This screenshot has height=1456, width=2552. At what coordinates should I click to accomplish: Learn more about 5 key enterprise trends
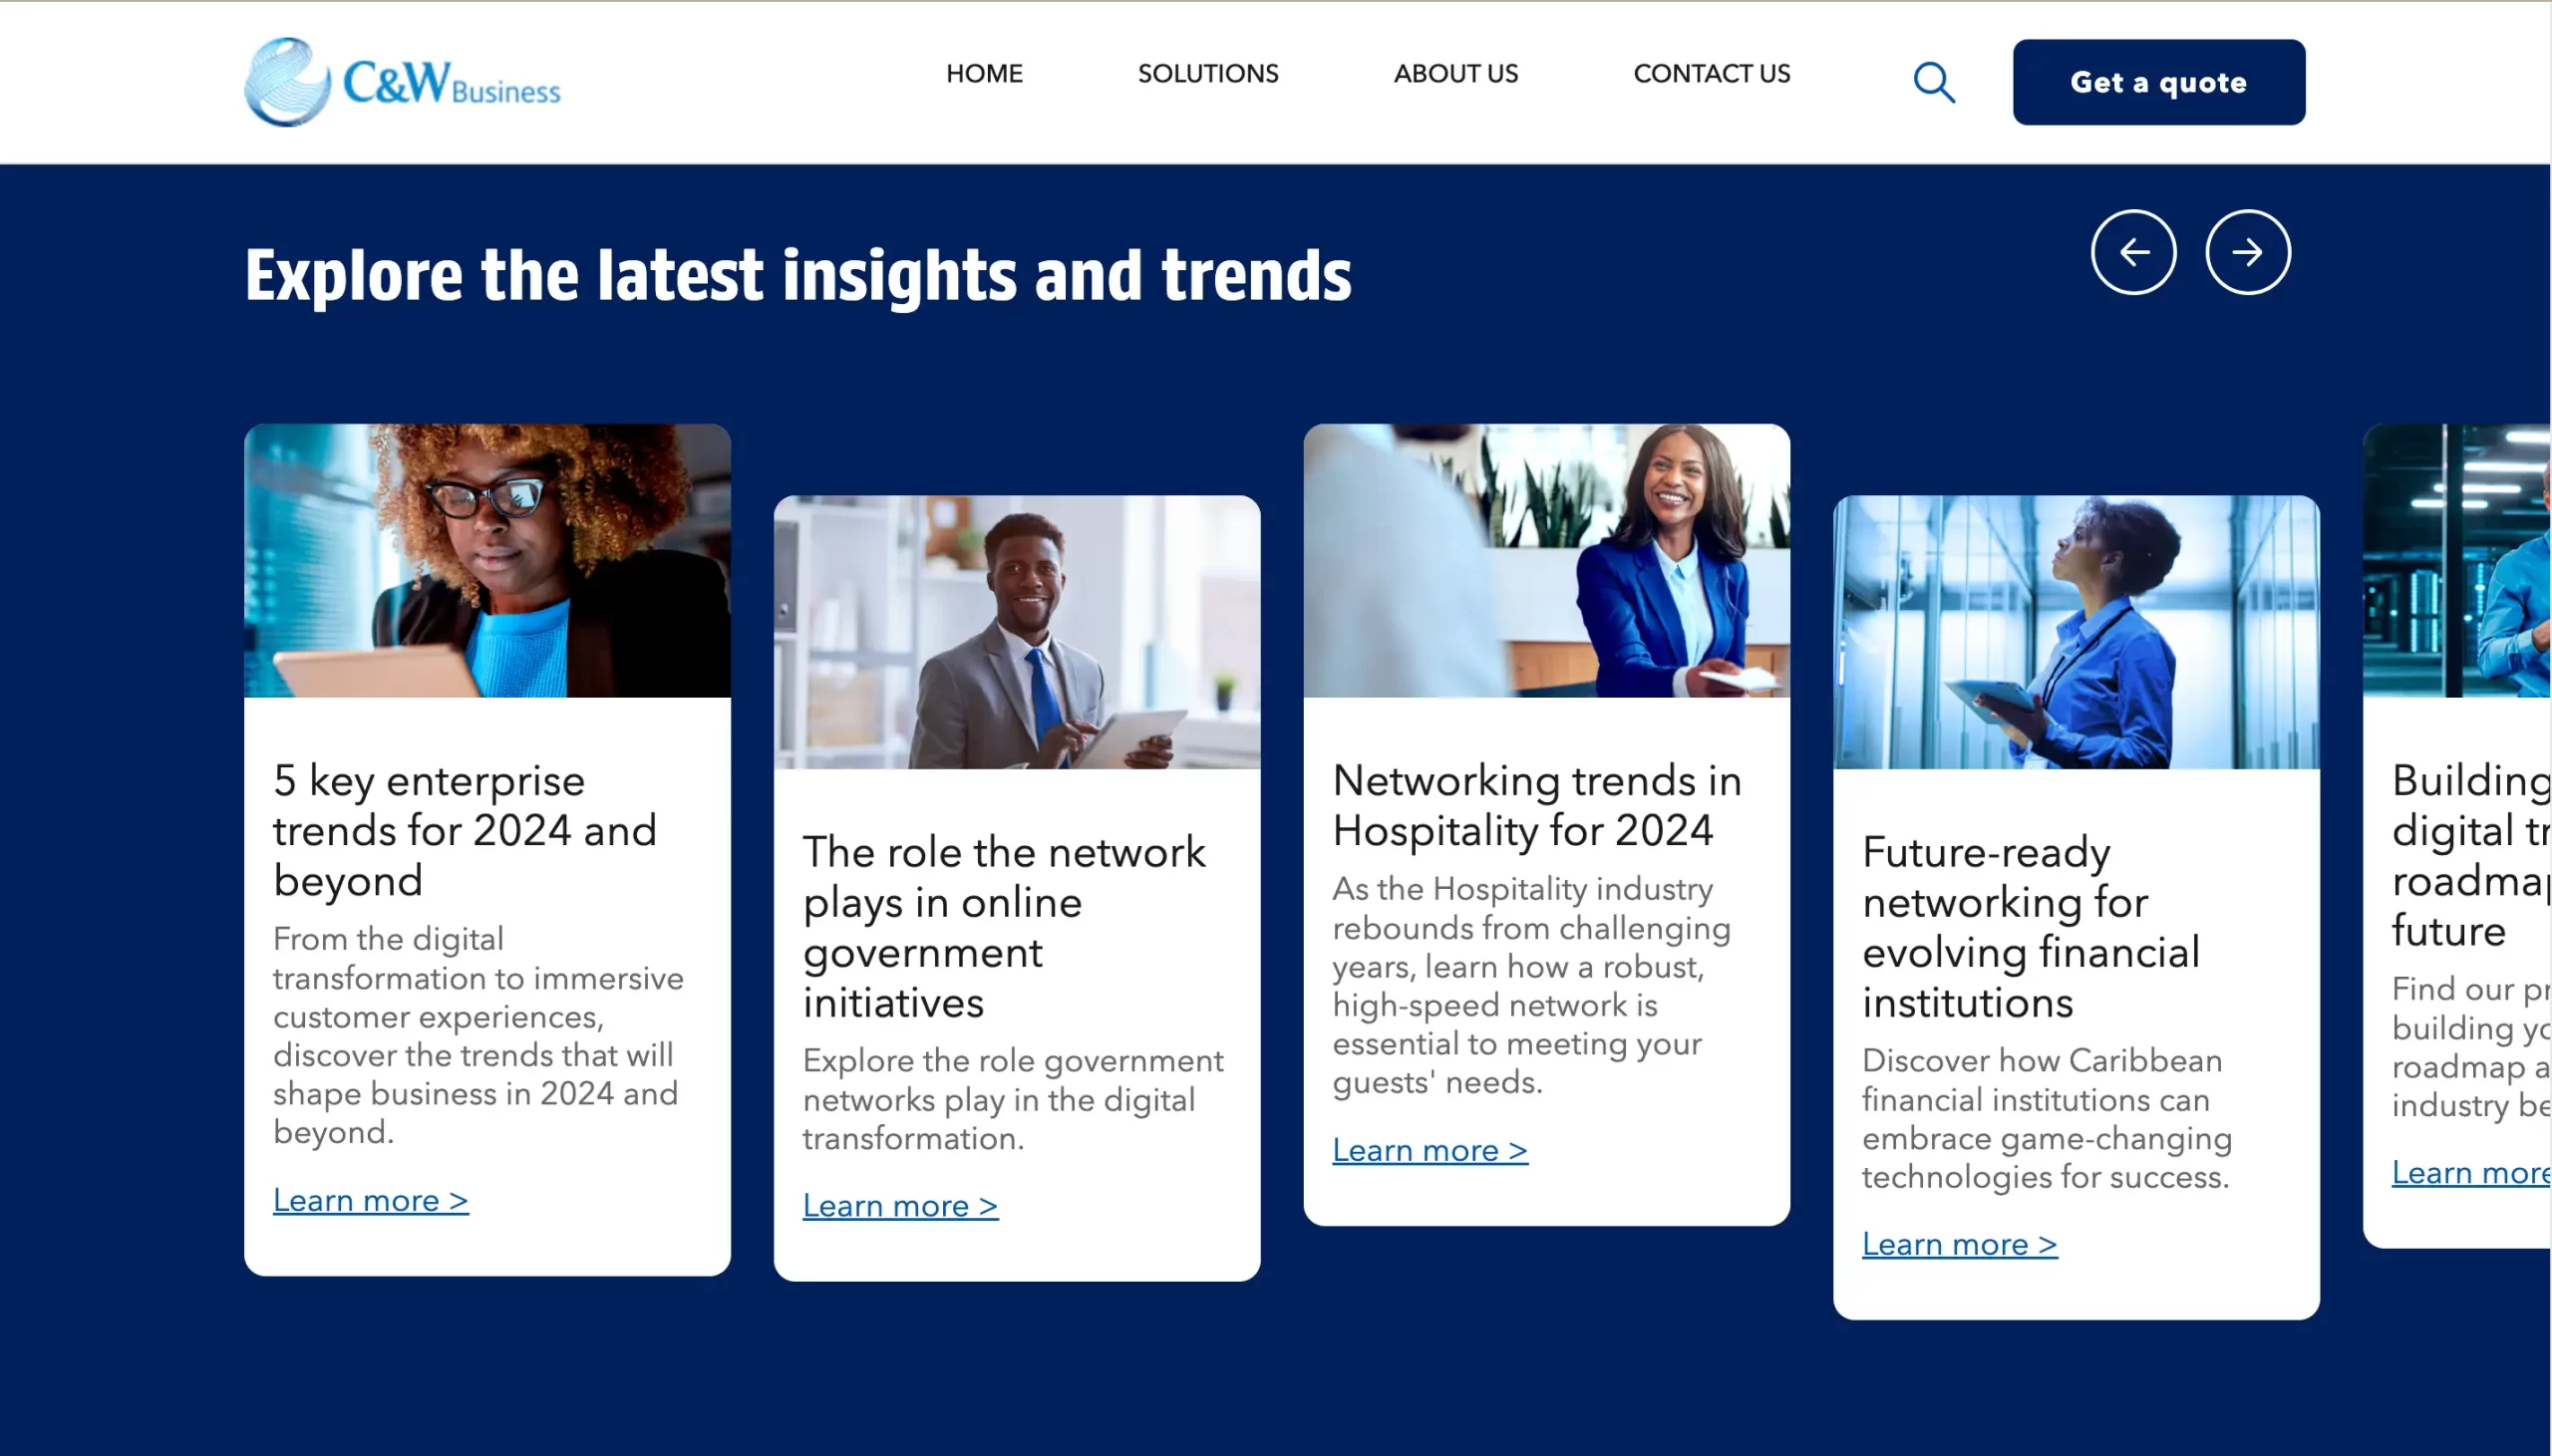pyautogui.click(x=370, y=1200)
